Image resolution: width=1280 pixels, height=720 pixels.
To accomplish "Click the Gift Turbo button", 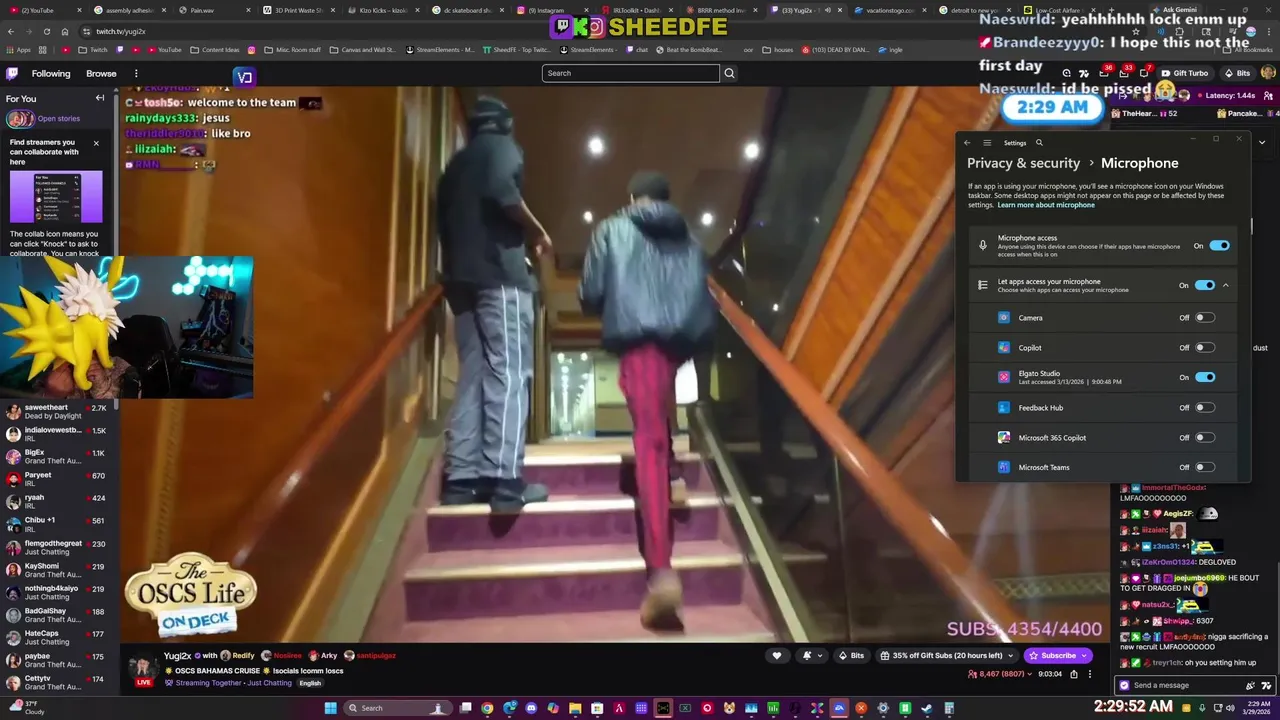I will [1185, 73].
